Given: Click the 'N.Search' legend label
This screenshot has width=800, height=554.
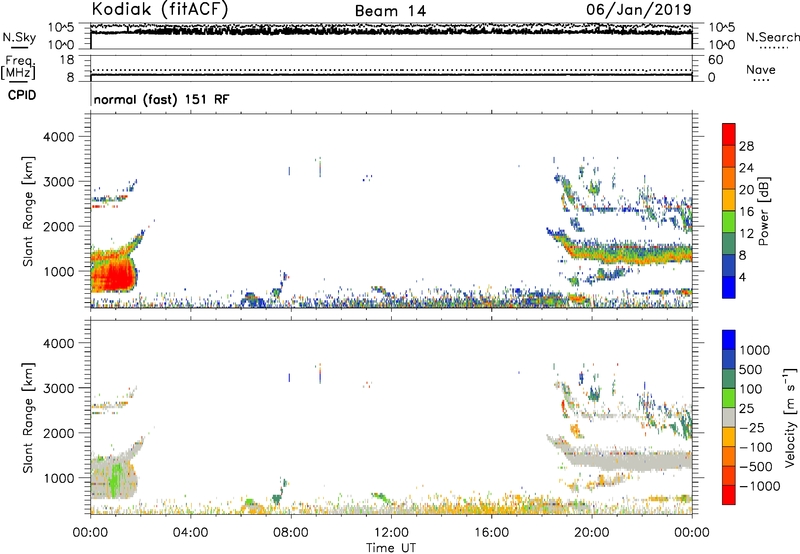Looking at the screenshot, I should click(x=773, y=37).
